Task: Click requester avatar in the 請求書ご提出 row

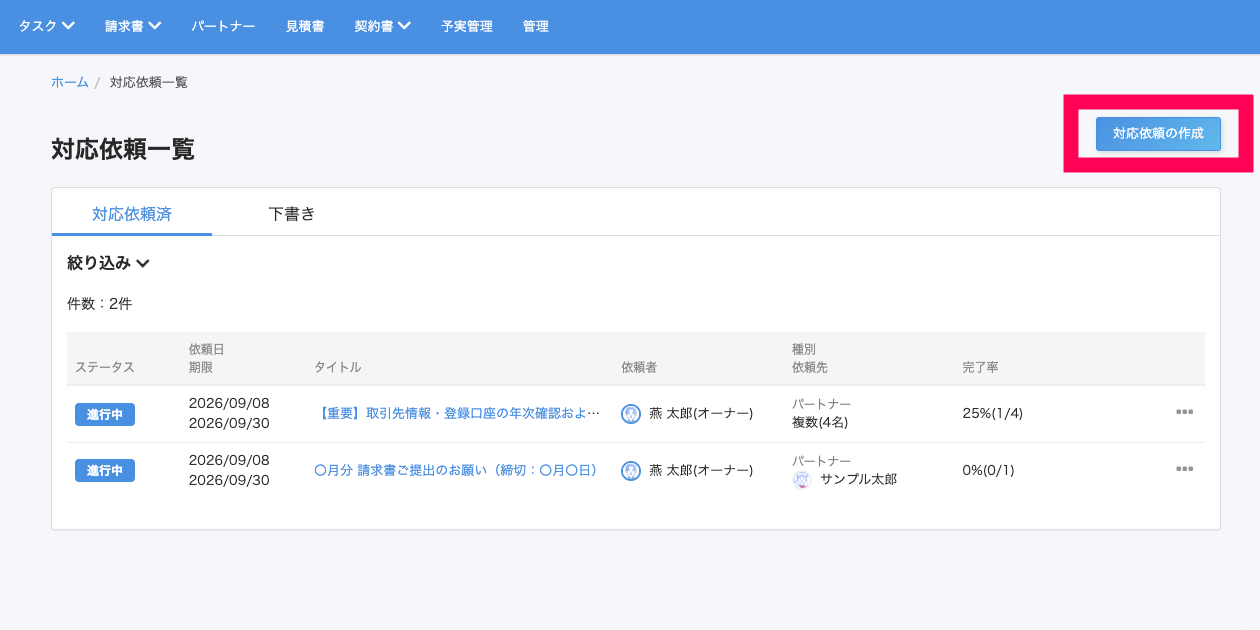Action: [631, 471]
